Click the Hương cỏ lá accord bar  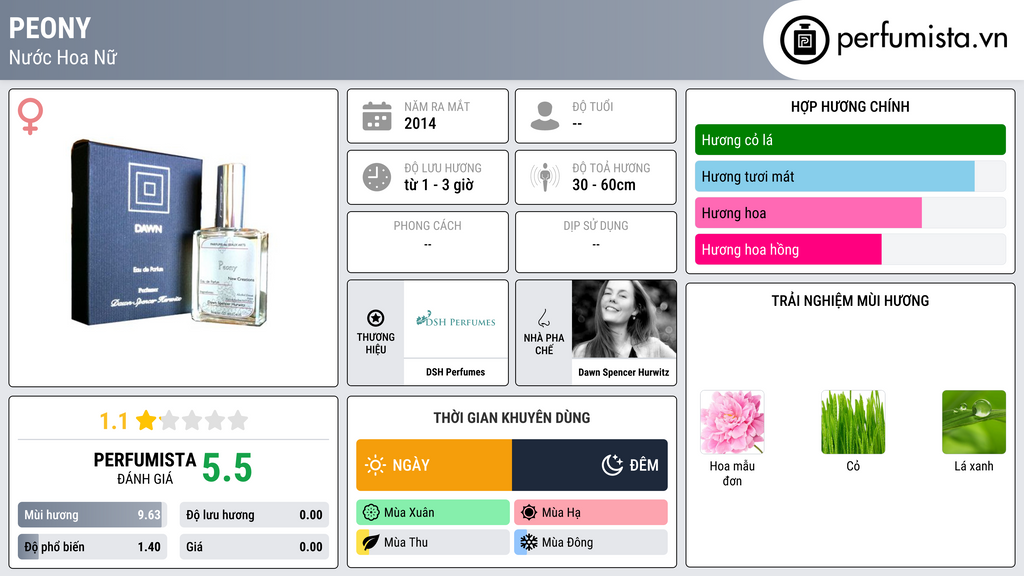(850, 140)
